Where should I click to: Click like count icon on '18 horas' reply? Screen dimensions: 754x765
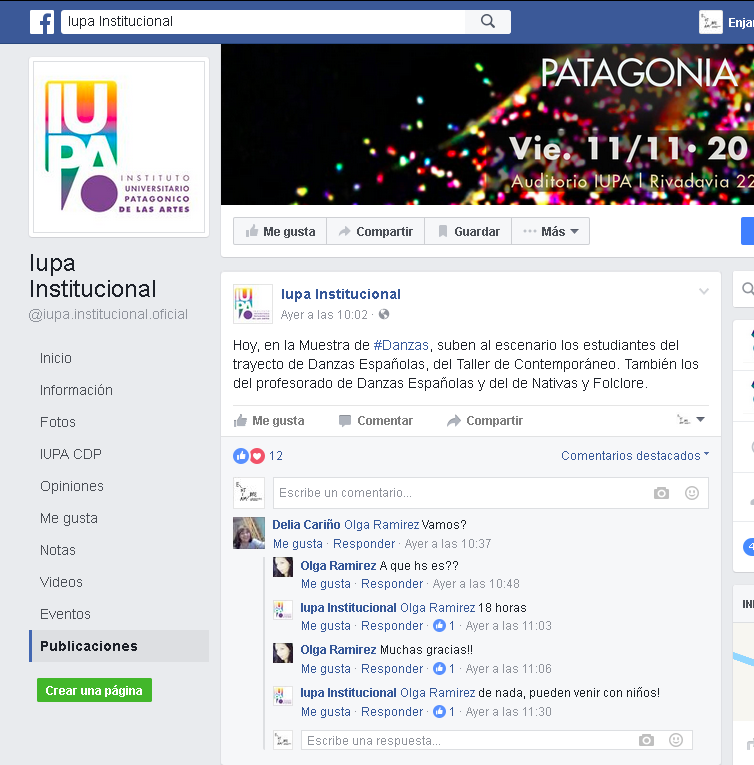click(439, 625)
